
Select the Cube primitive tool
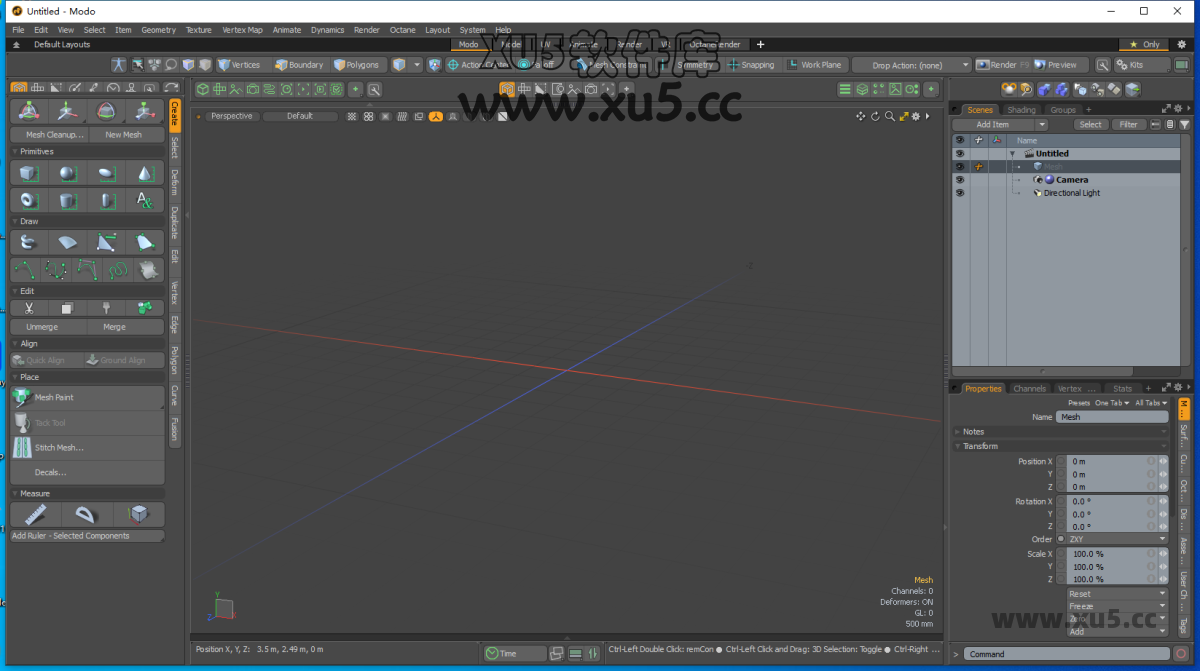tap(27, 173)
